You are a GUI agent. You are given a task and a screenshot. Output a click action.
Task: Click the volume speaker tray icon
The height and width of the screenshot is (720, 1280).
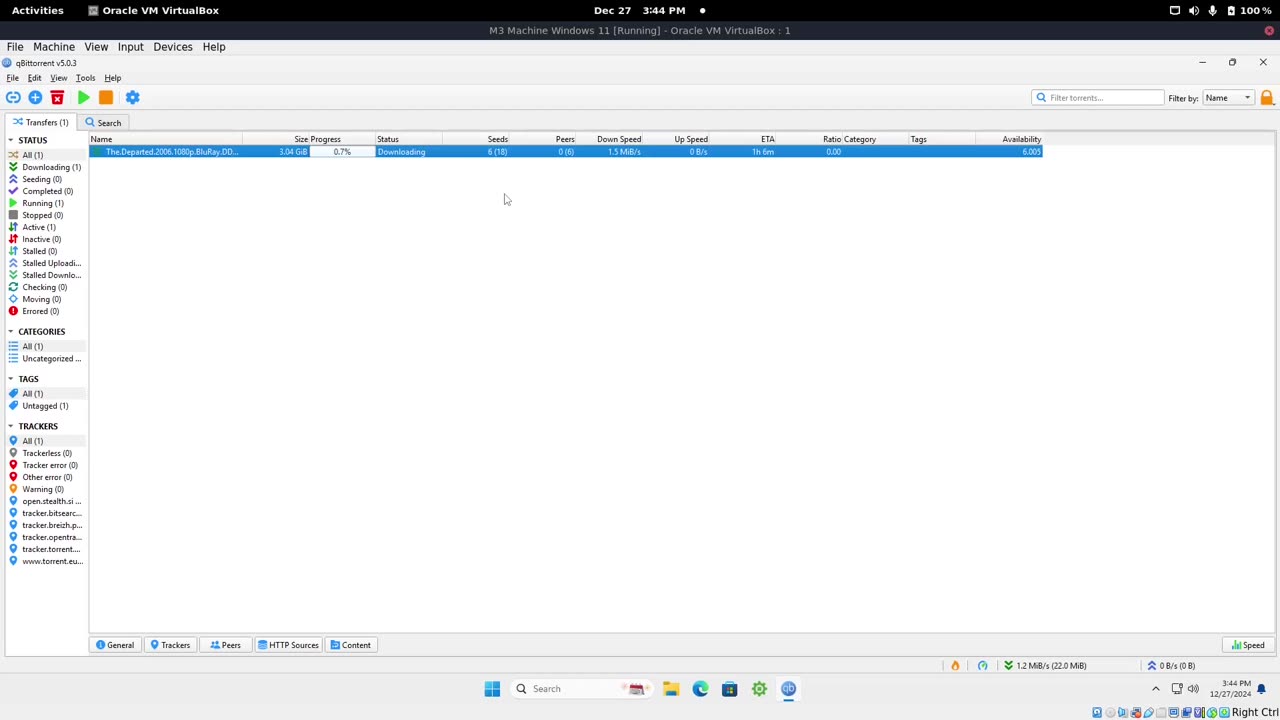[x=1193, y=689]
